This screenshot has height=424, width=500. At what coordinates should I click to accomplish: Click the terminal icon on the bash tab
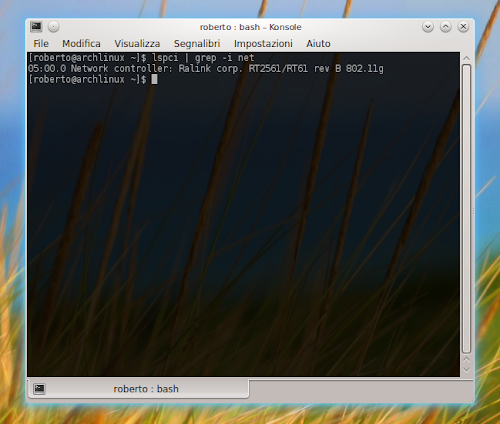39,389
